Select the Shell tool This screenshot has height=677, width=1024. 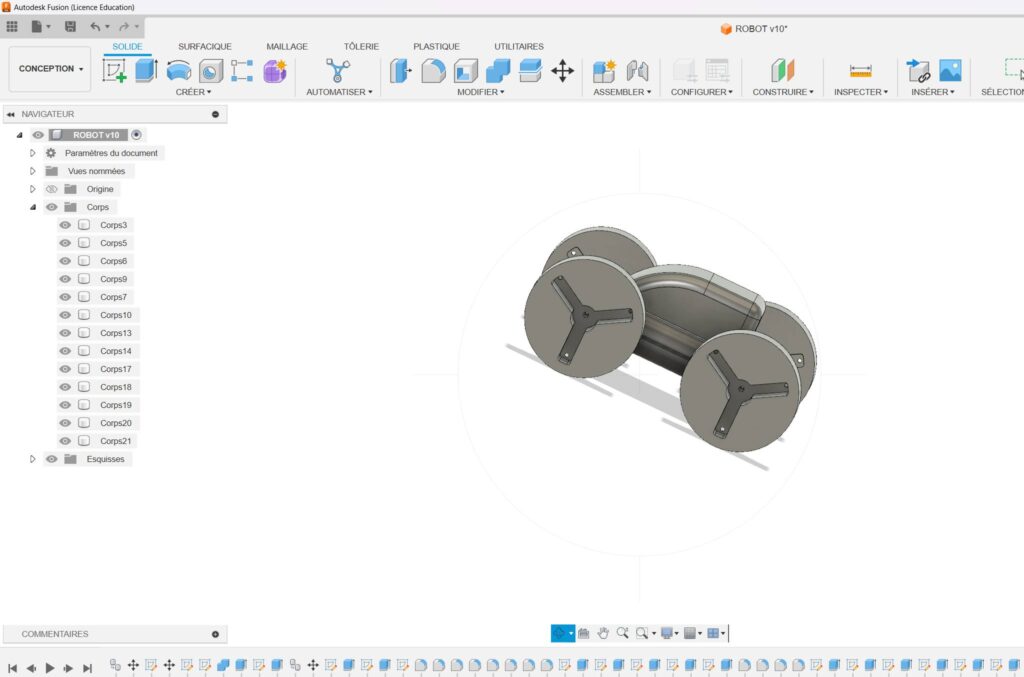click(x=466, y=71)
